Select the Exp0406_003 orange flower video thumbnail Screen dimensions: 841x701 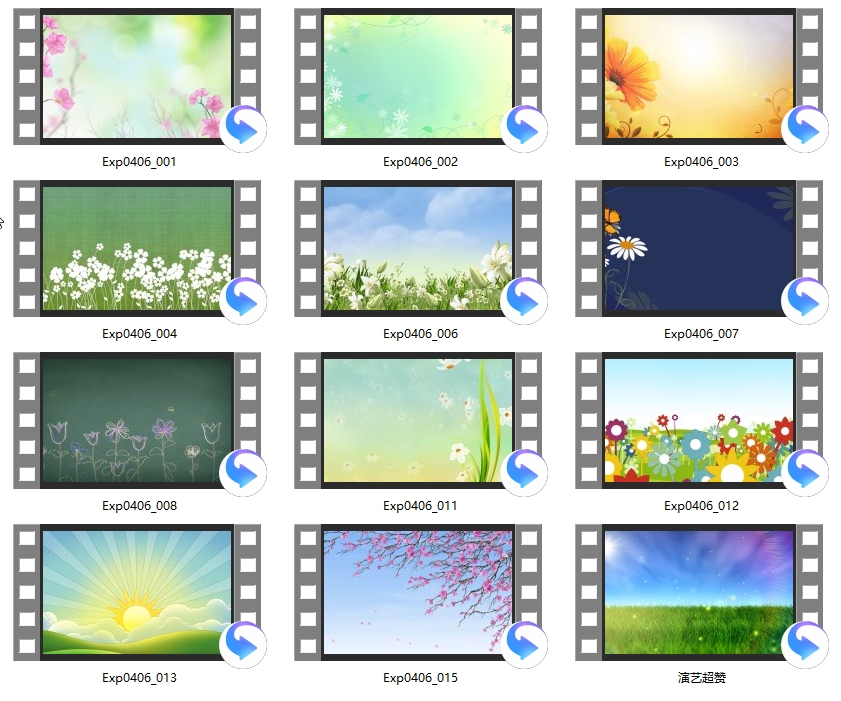(699, 76)
